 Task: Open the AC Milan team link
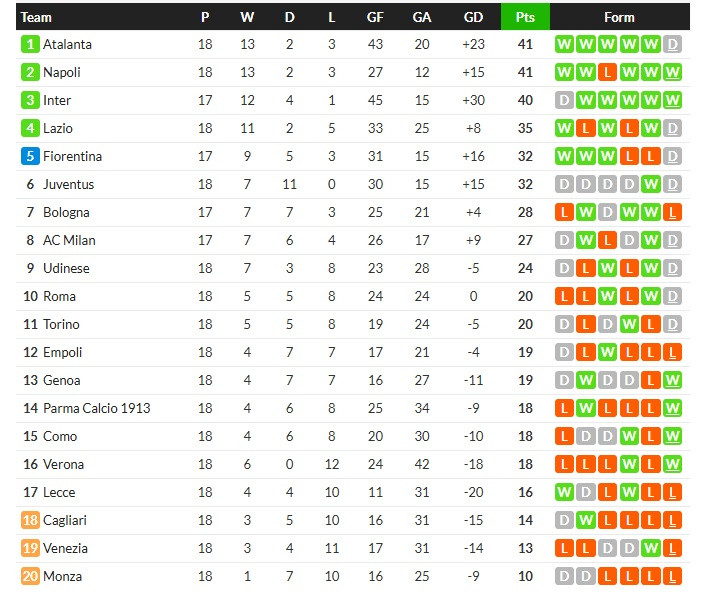[x=69, y=240]
